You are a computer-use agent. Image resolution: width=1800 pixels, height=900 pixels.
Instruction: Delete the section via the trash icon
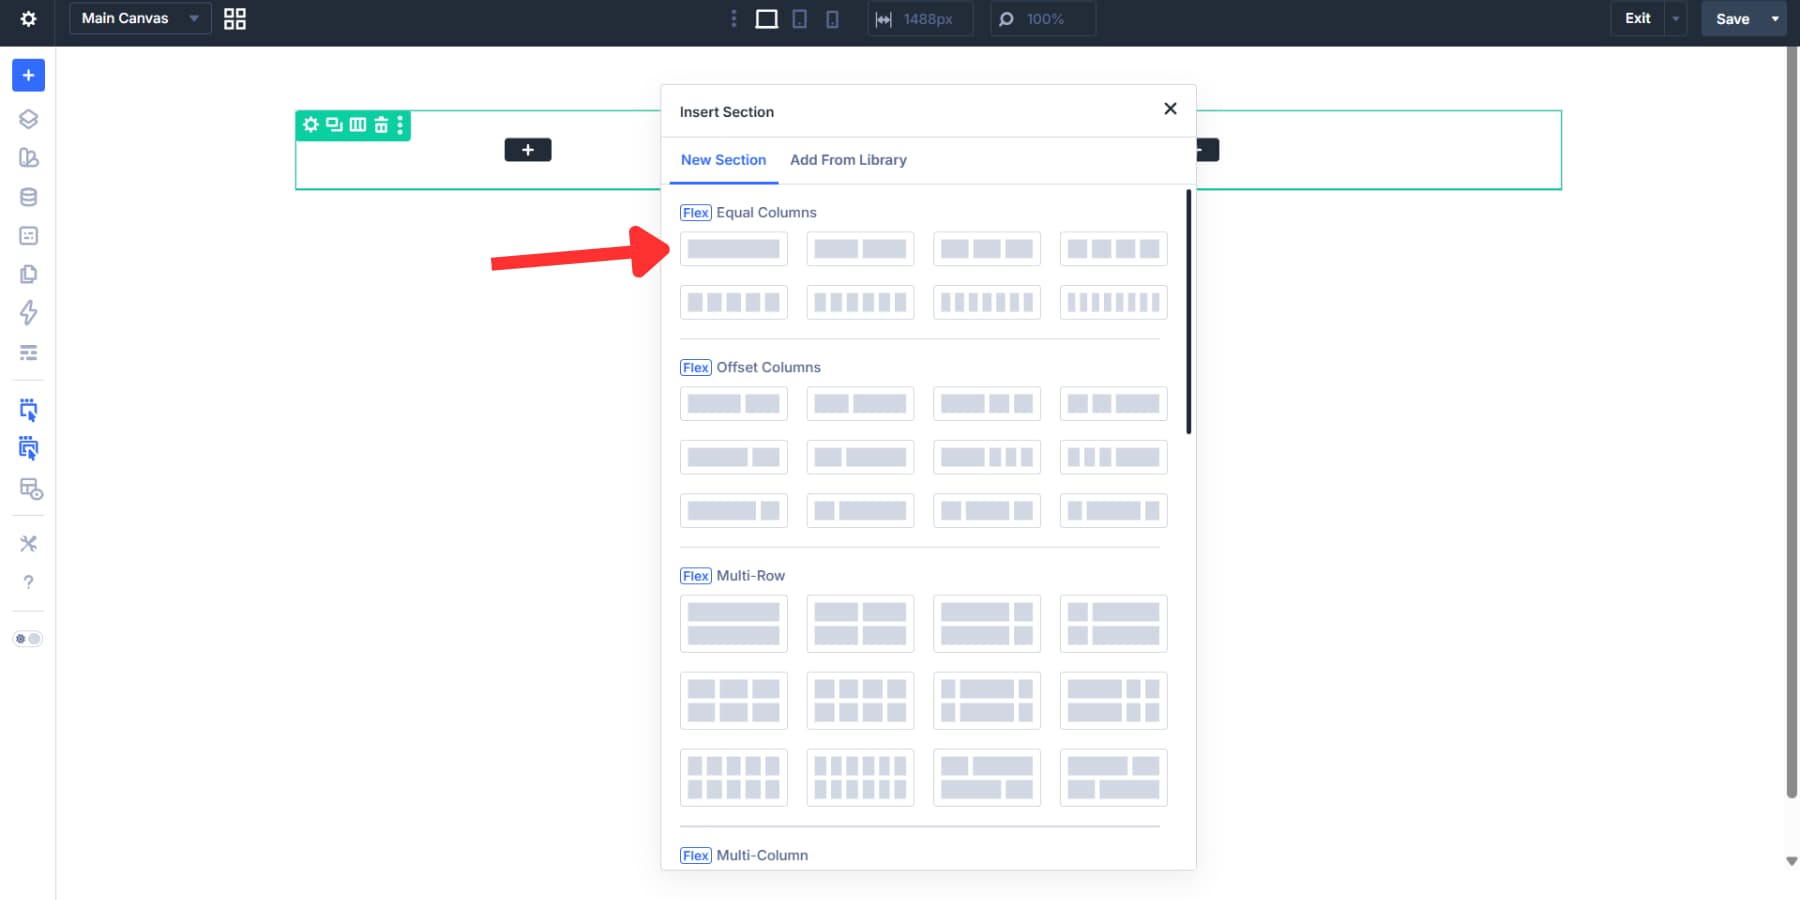(x=381, y=125)
